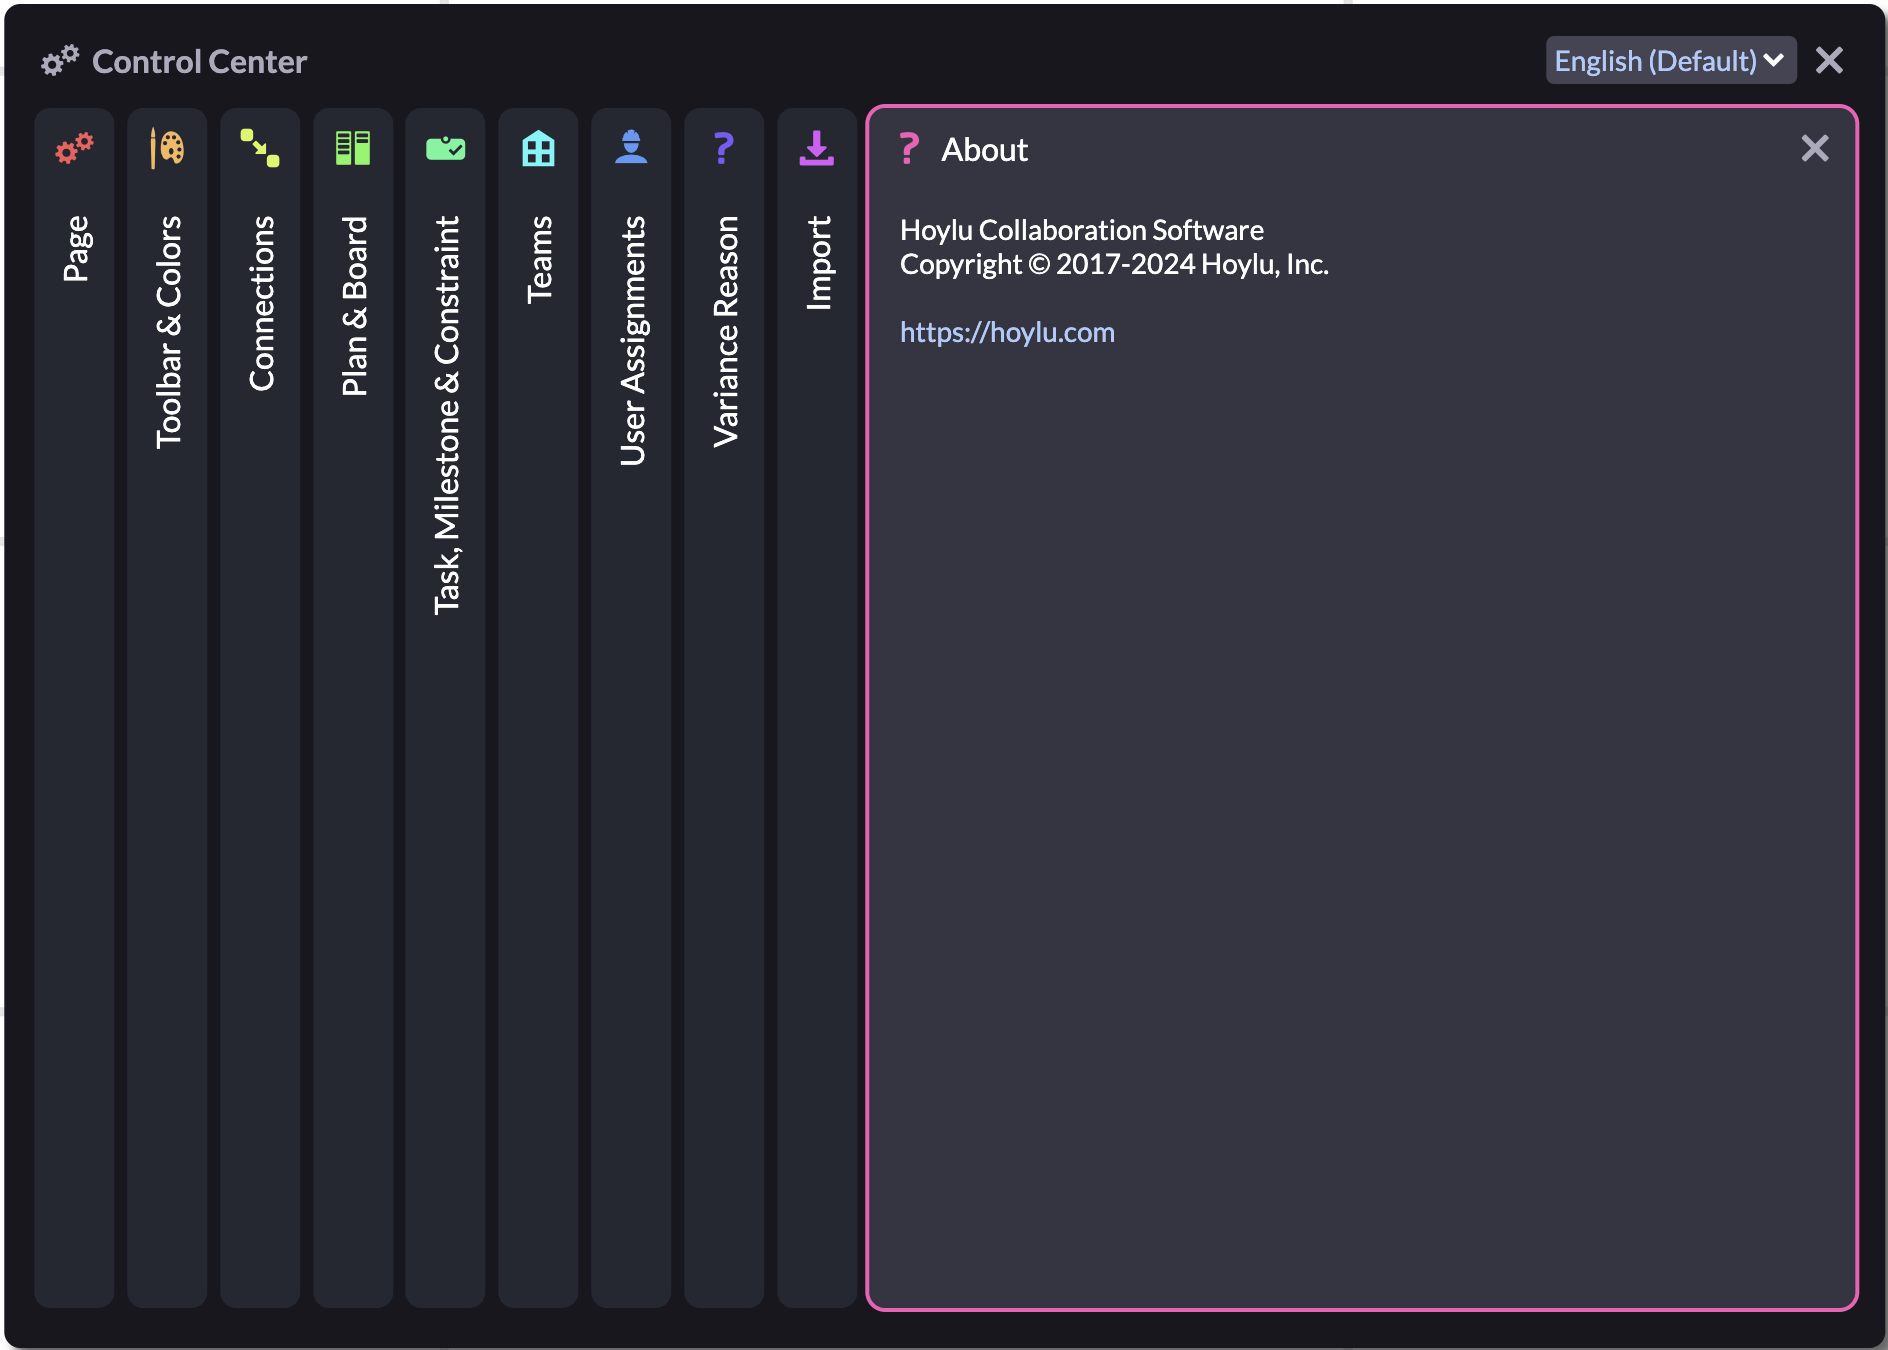This screenshot has width=1888, height=1350.
Task: Open the Toolbar & Colors tab label
Action: (x=168, y=332)
